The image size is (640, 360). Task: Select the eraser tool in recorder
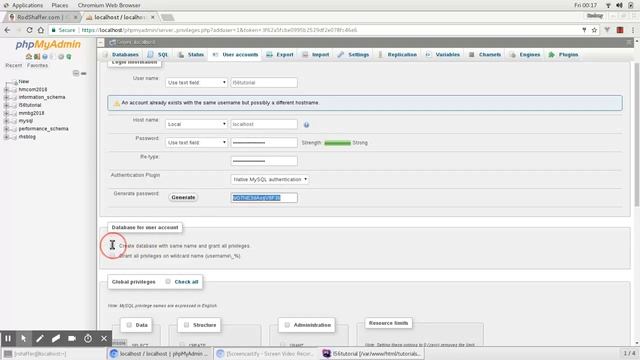point(56,338)
